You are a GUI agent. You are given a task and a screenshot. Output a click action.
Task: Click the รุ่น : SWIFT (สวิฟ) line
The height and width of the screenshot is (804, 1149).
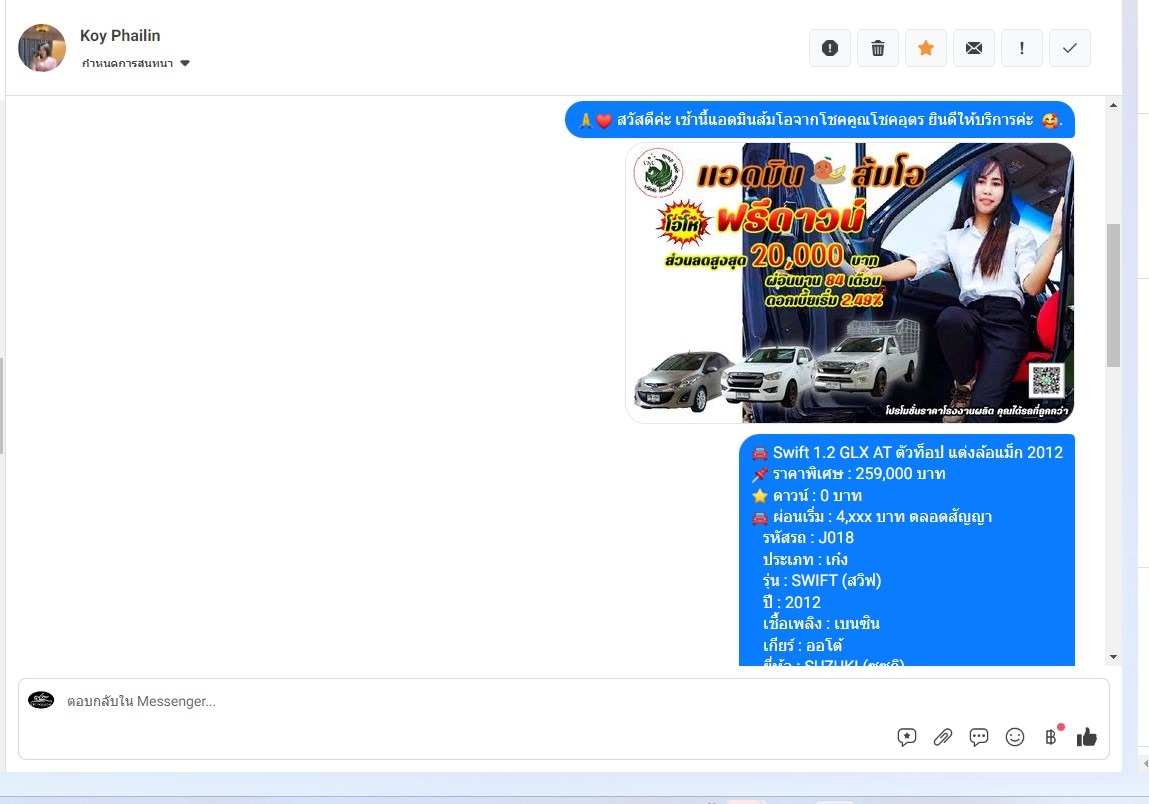pos(822,580)
